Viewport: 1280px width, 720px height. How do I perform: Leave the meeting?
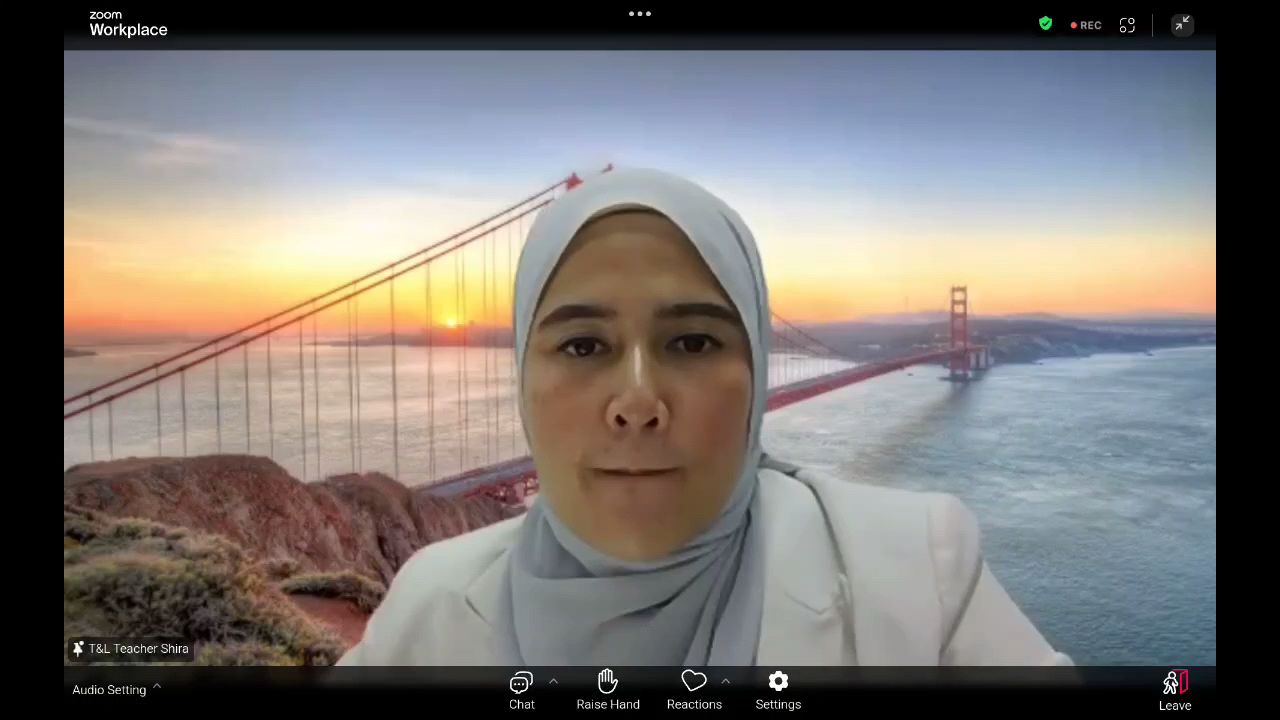click(1175, 691)
